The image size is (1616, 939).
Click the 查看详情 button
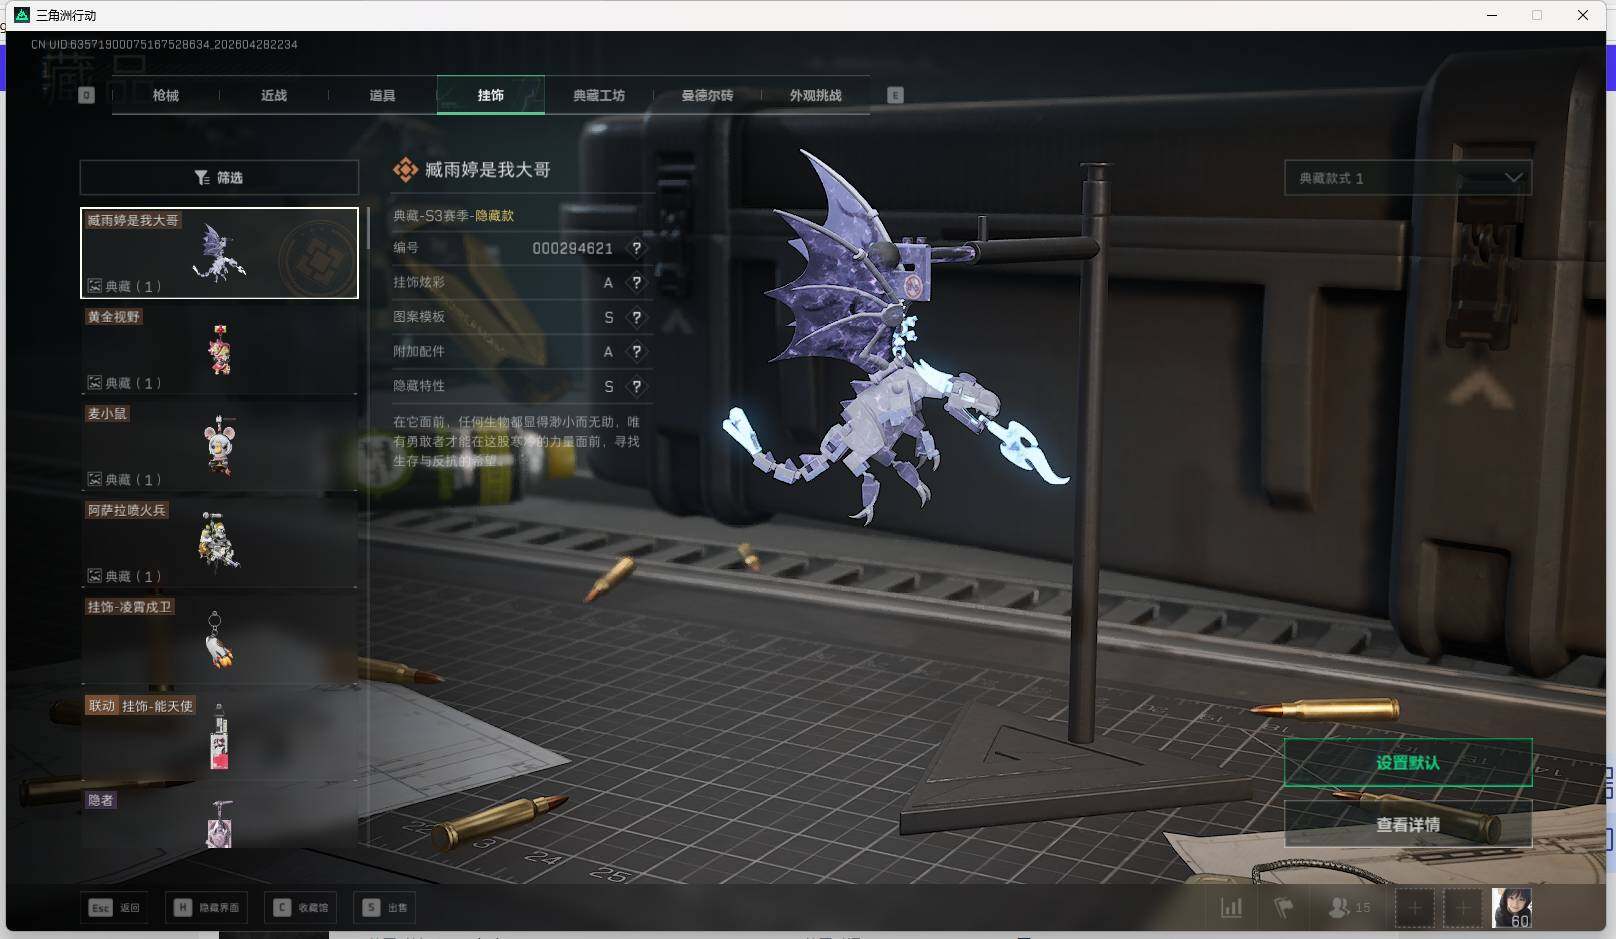(1407, 825)
